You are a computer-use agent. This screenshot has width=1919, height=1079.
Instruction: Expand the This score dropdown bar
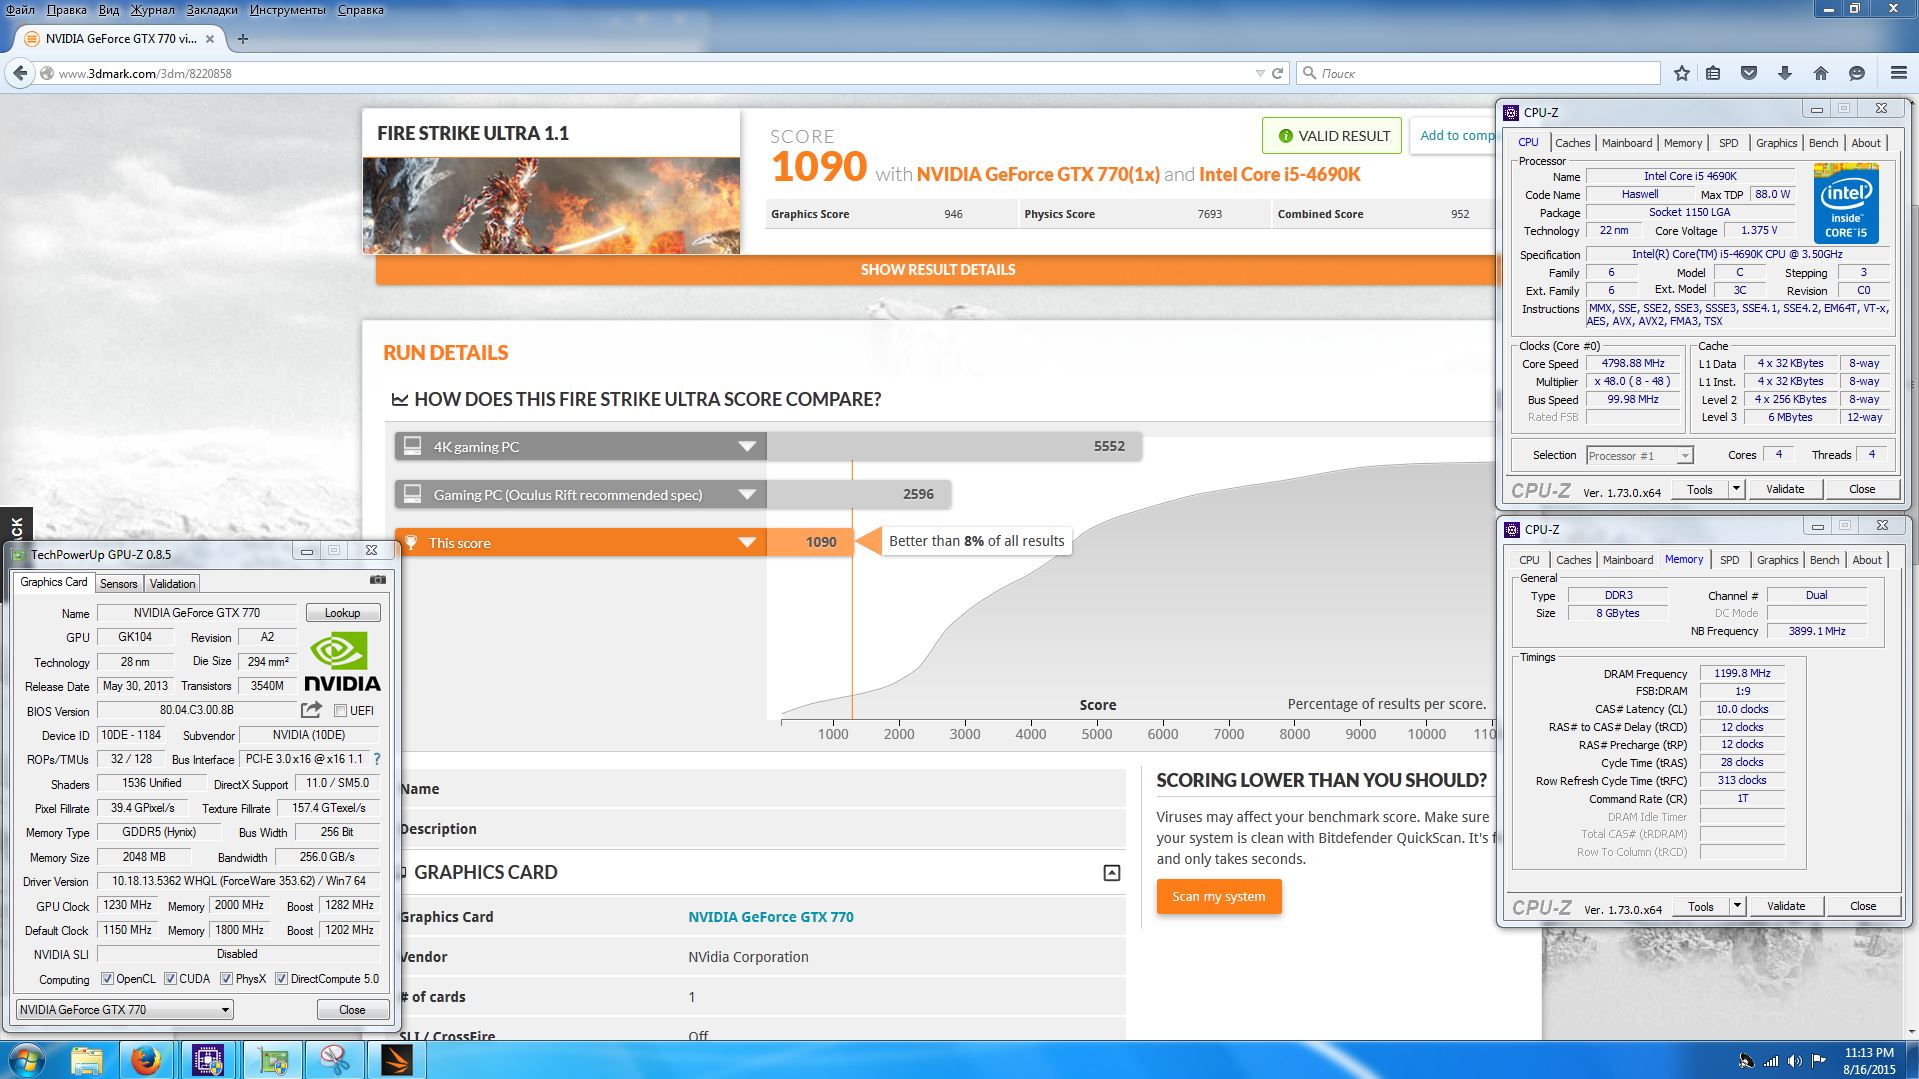[x=746, y=542]
